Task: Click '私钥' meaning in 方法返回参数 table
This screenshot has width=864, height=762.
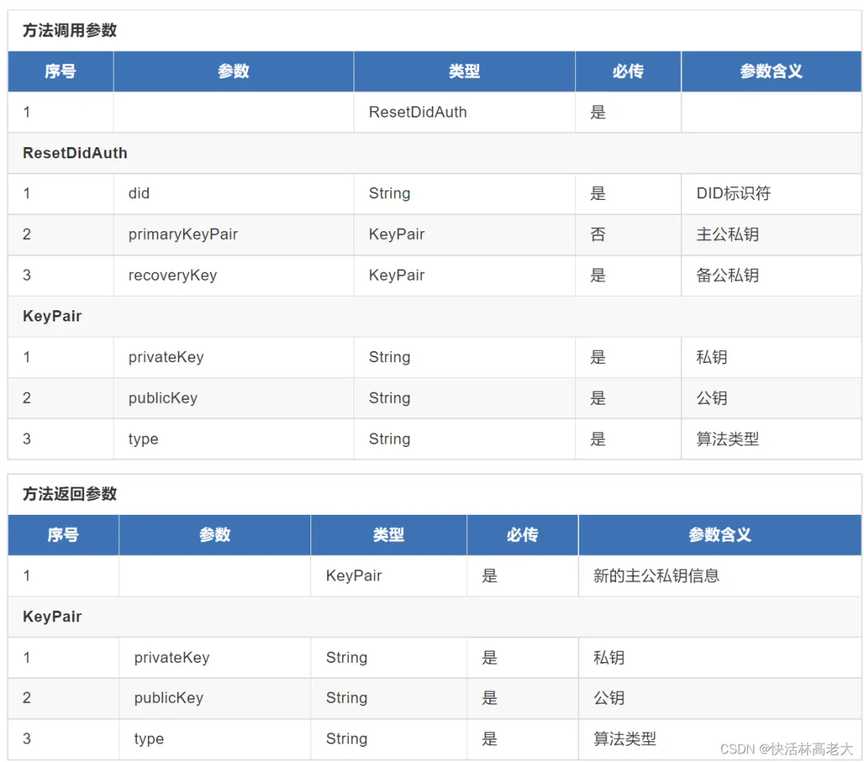Action: (608, 657)
